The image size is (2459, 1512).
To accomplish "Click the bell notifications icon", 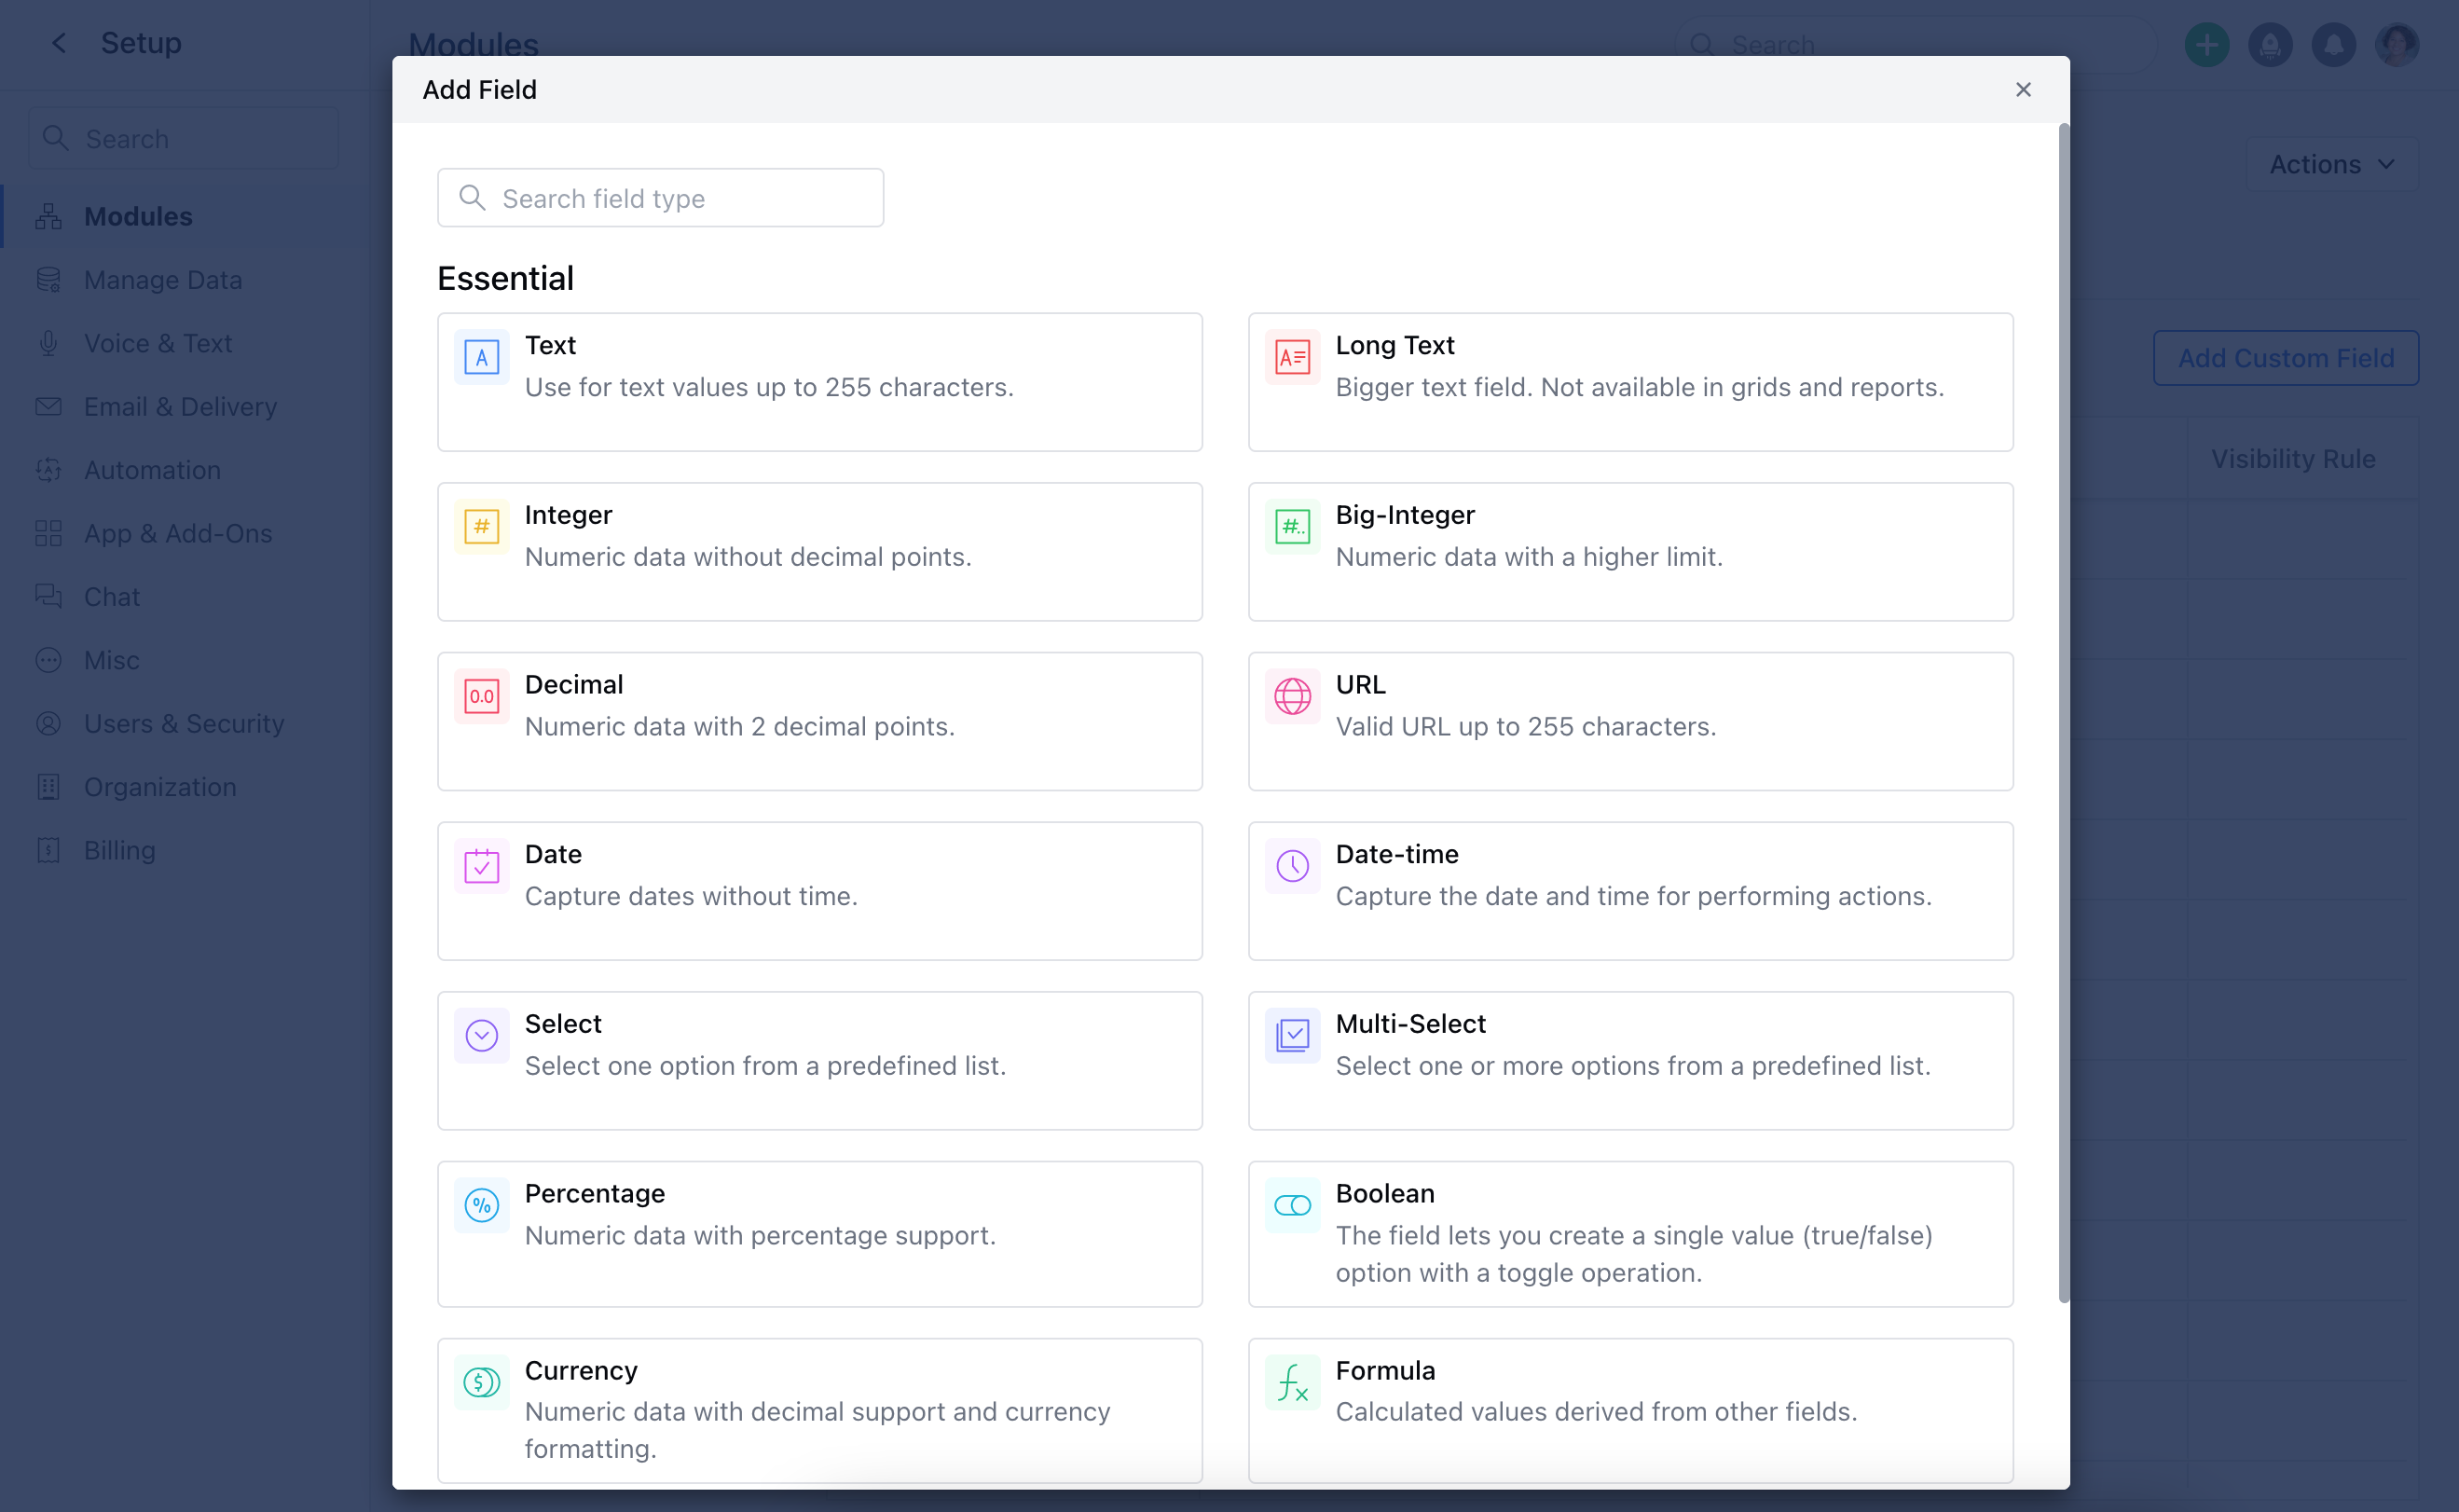I will (x=2333, y=45).
